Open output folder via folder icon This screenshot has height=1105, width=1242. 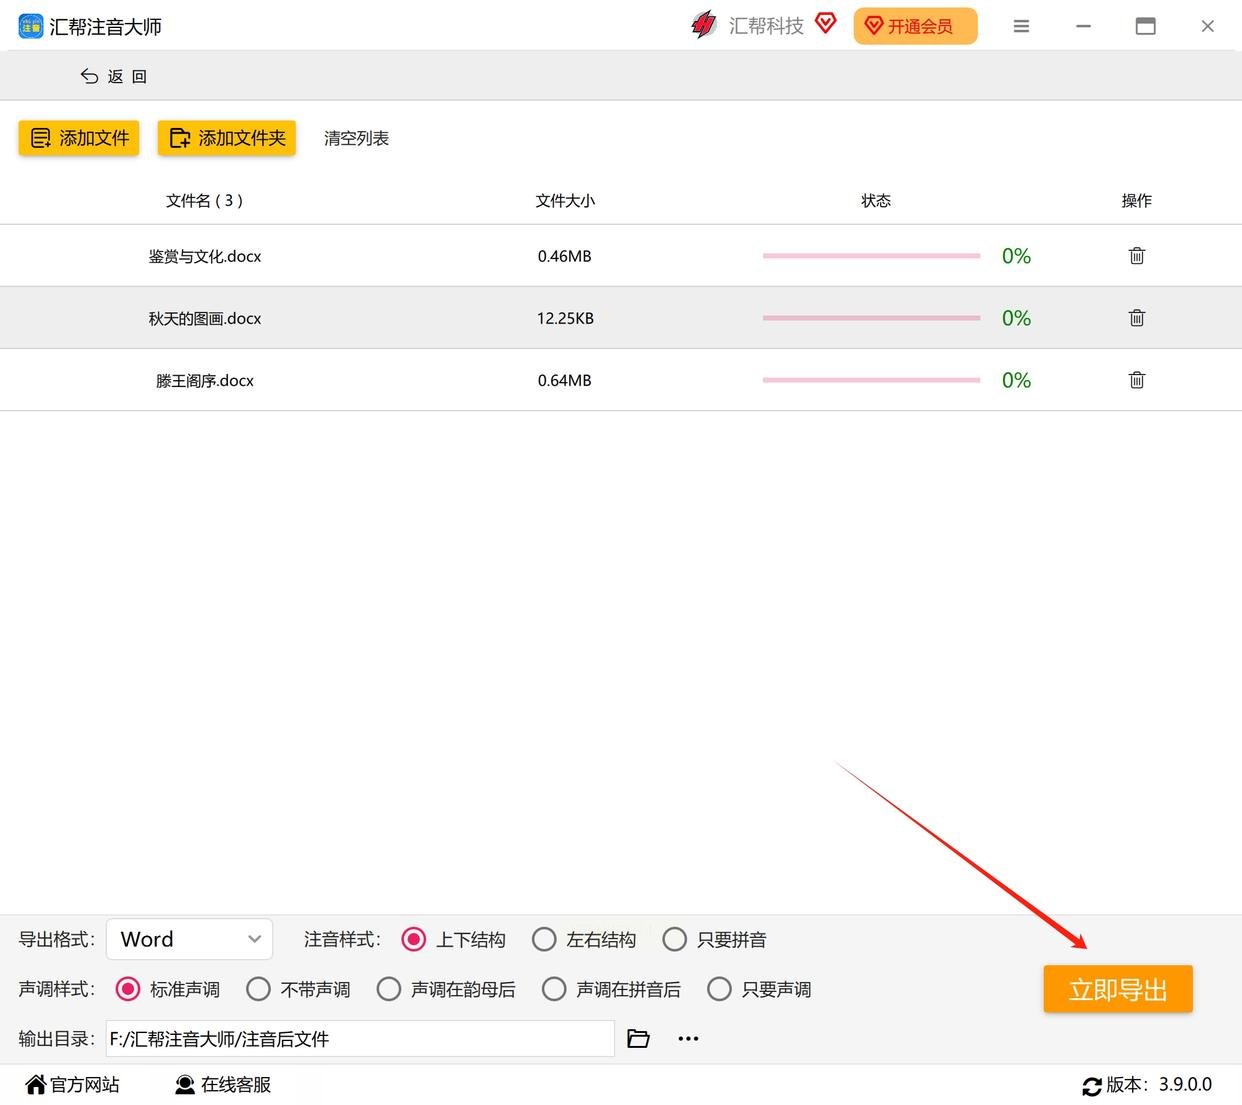point(638,1039)
